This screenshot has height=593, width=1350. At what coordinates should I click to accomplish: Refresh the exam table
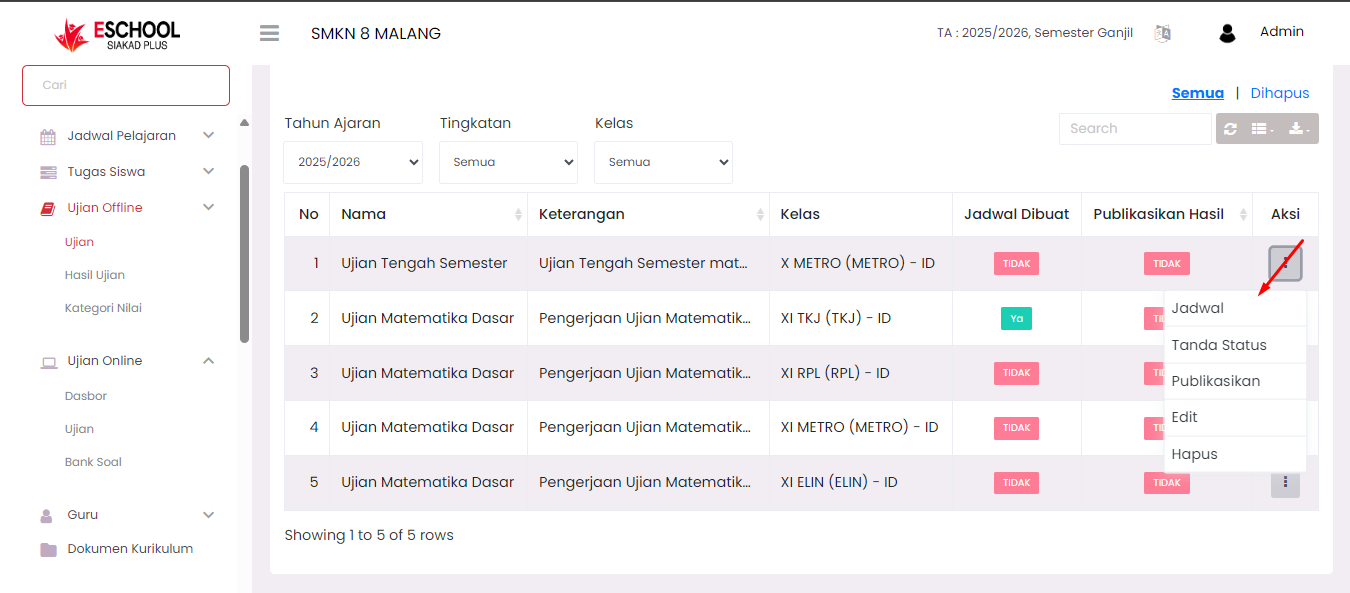(x=1230, y=129)
